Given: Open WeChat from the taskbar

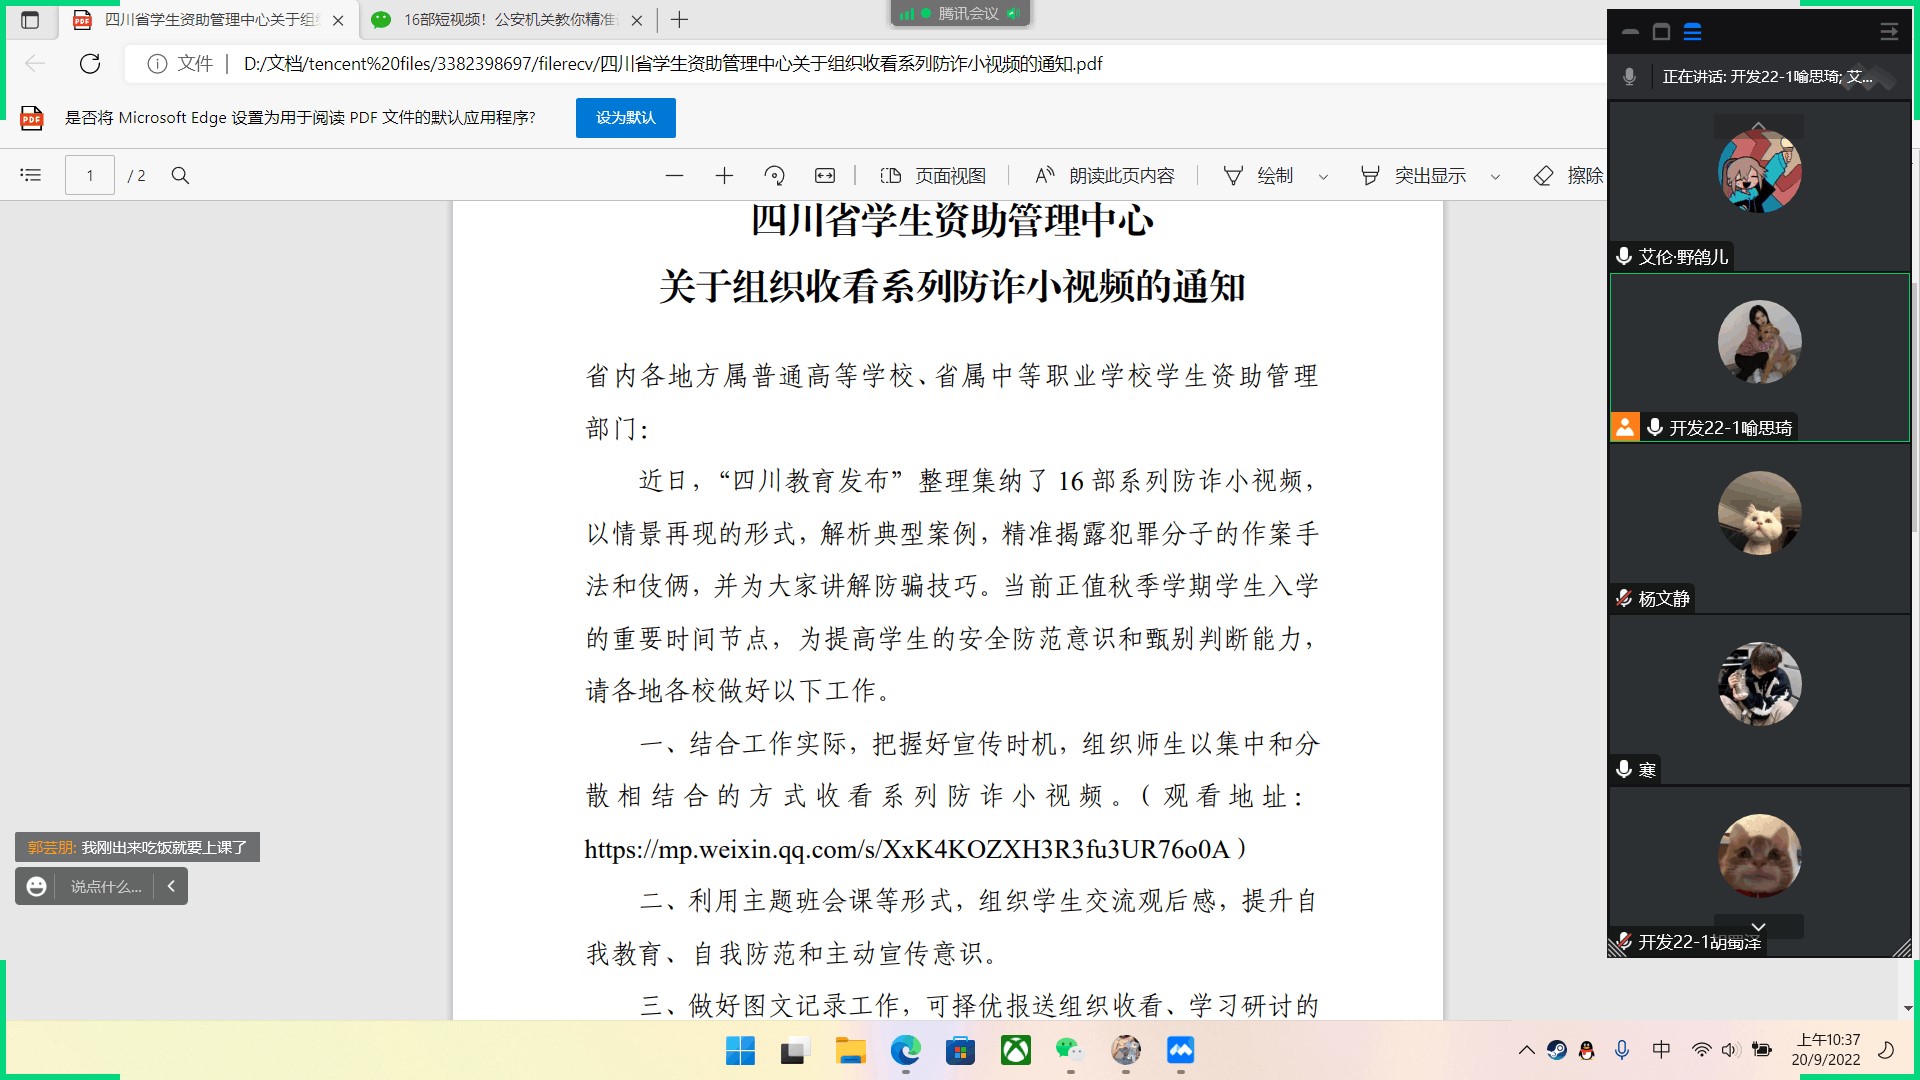Looking at the screenshot, I should pos(1069,1050).
